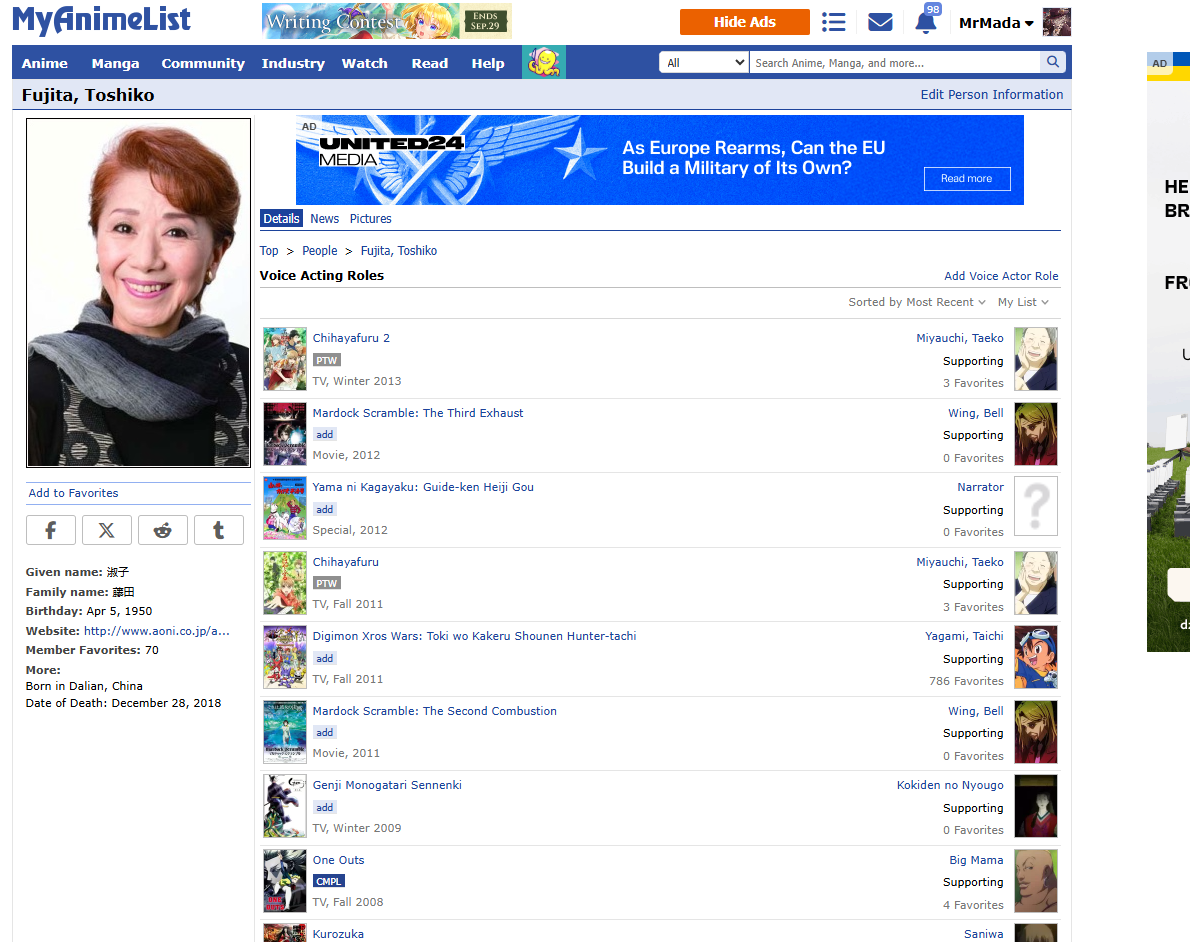Click the Writing Contest banner
Screen dimensions: 1190x942
pyautogui.click(x=387, y=21)
